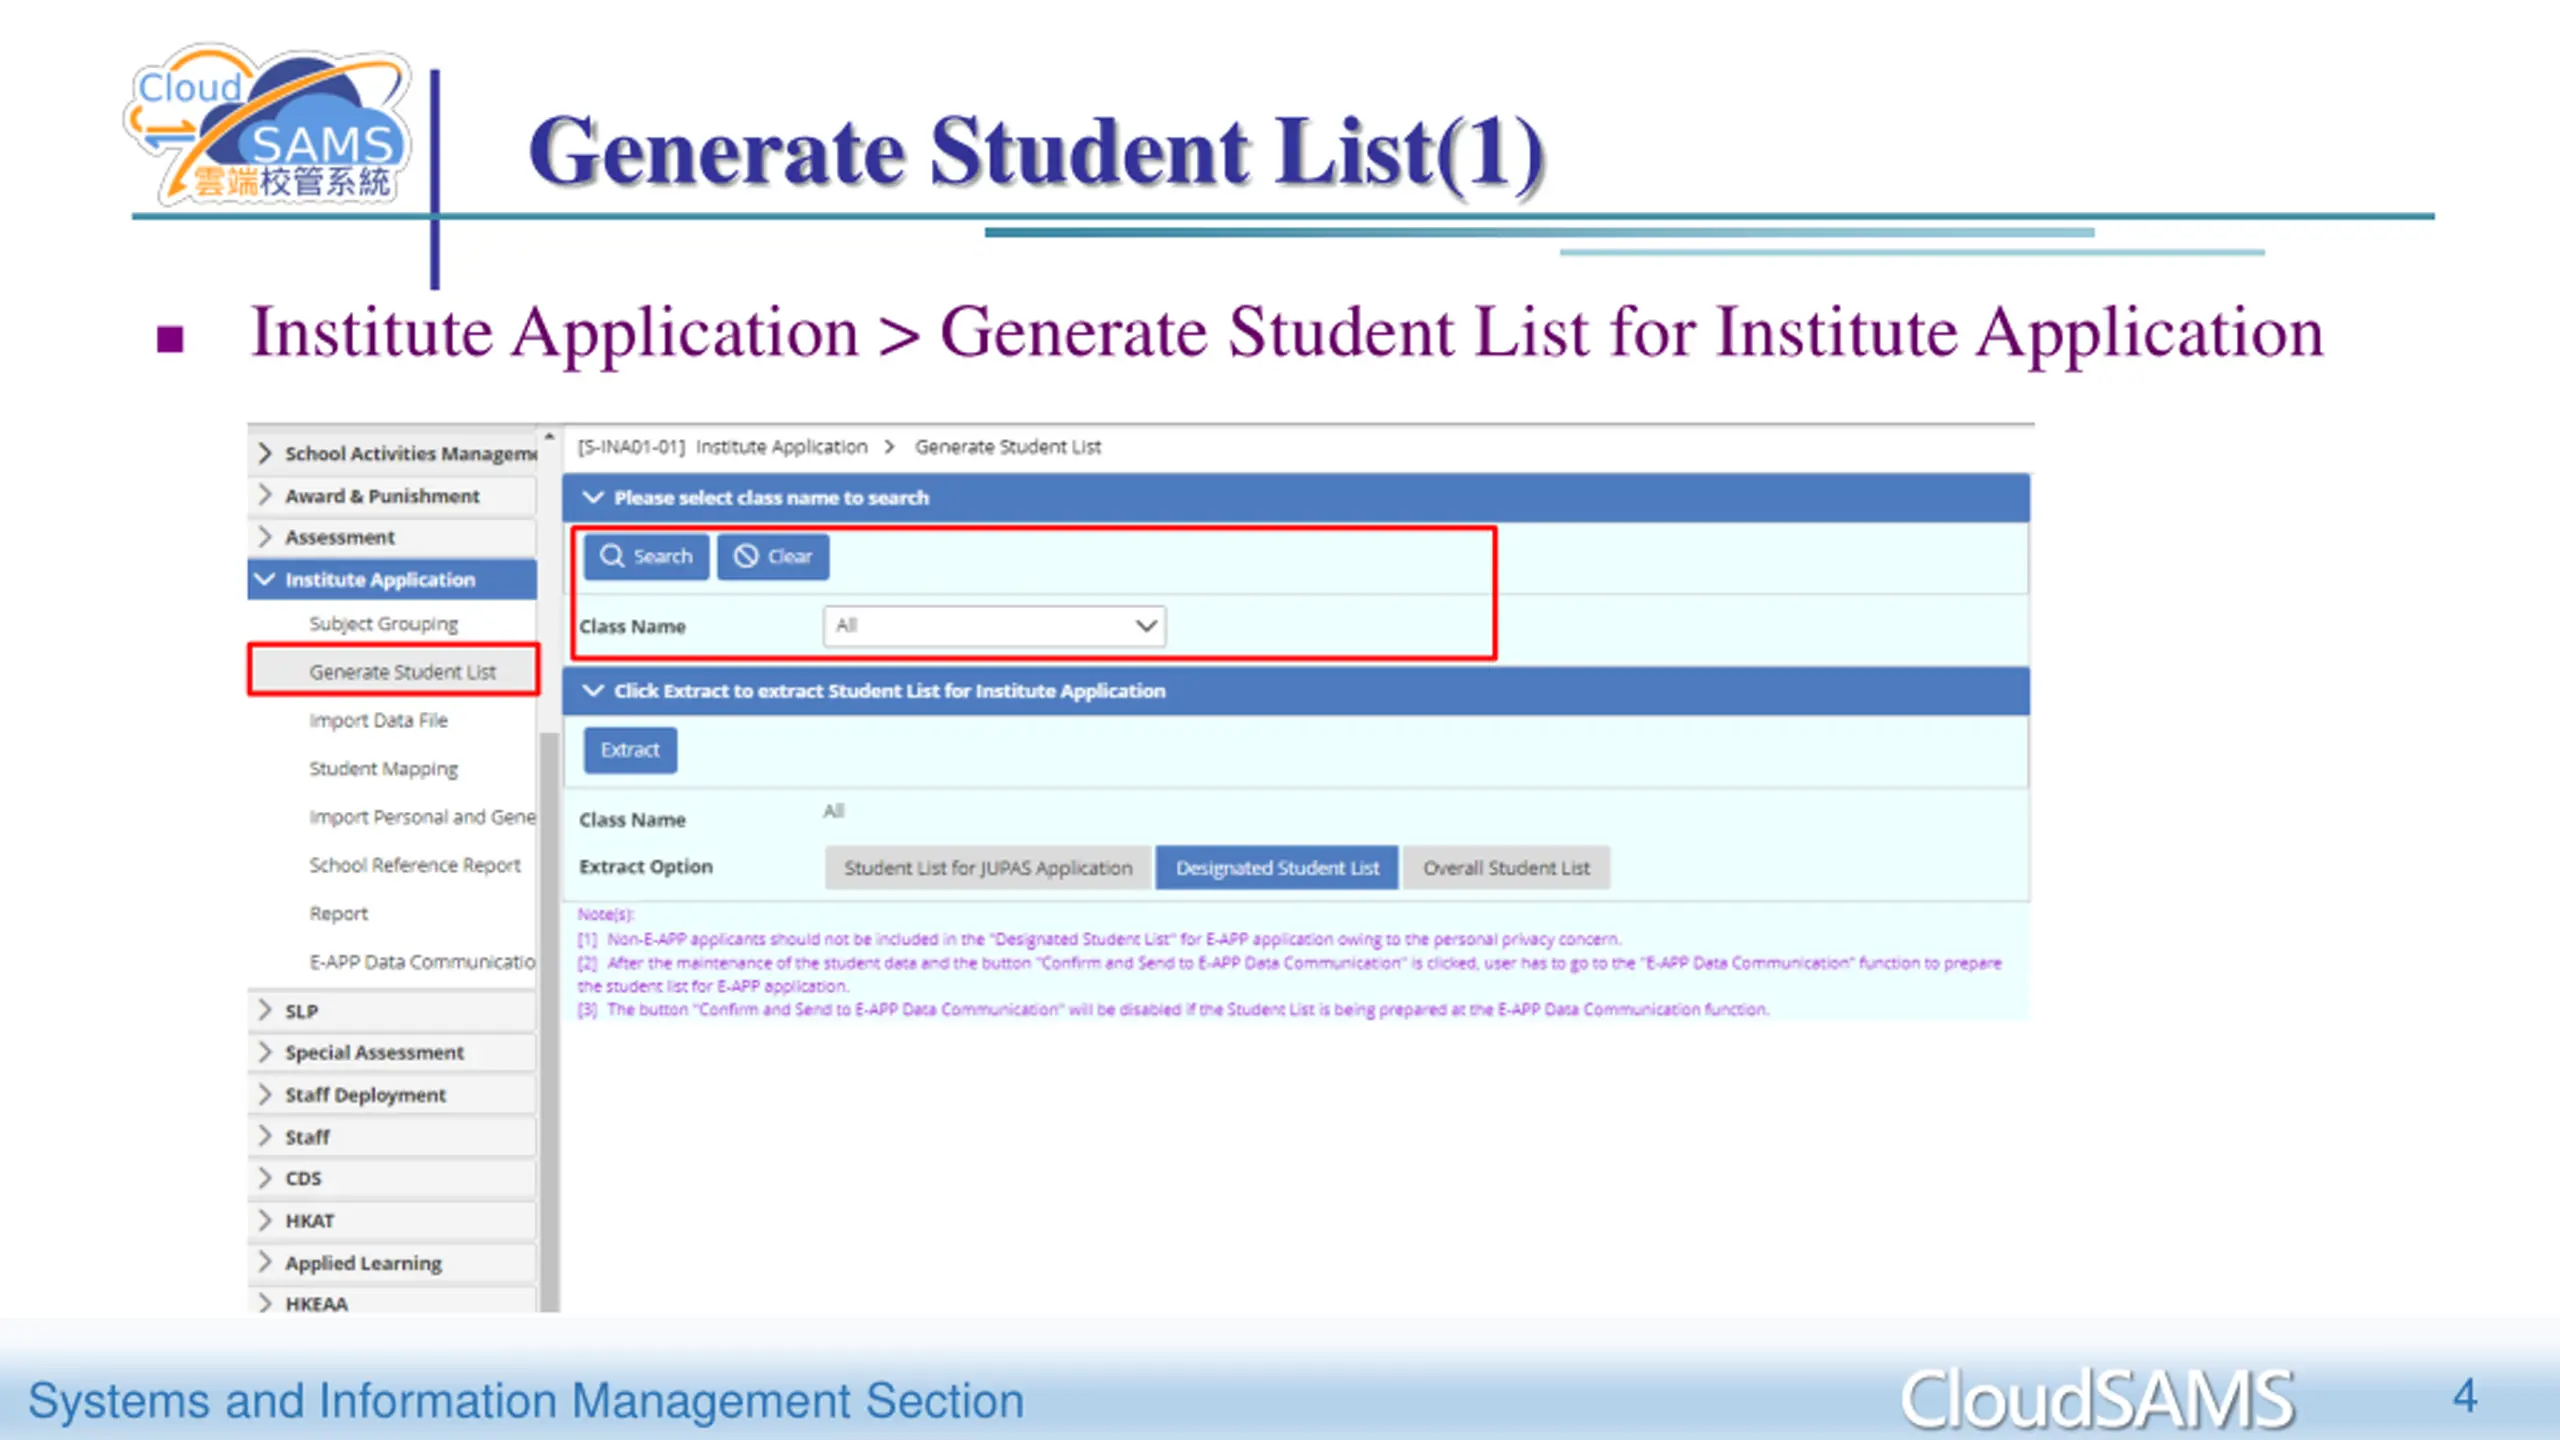Viewport: 2560px width, 1440px height.
Task: Select Overall Student List option
Action: point(1506,868)
